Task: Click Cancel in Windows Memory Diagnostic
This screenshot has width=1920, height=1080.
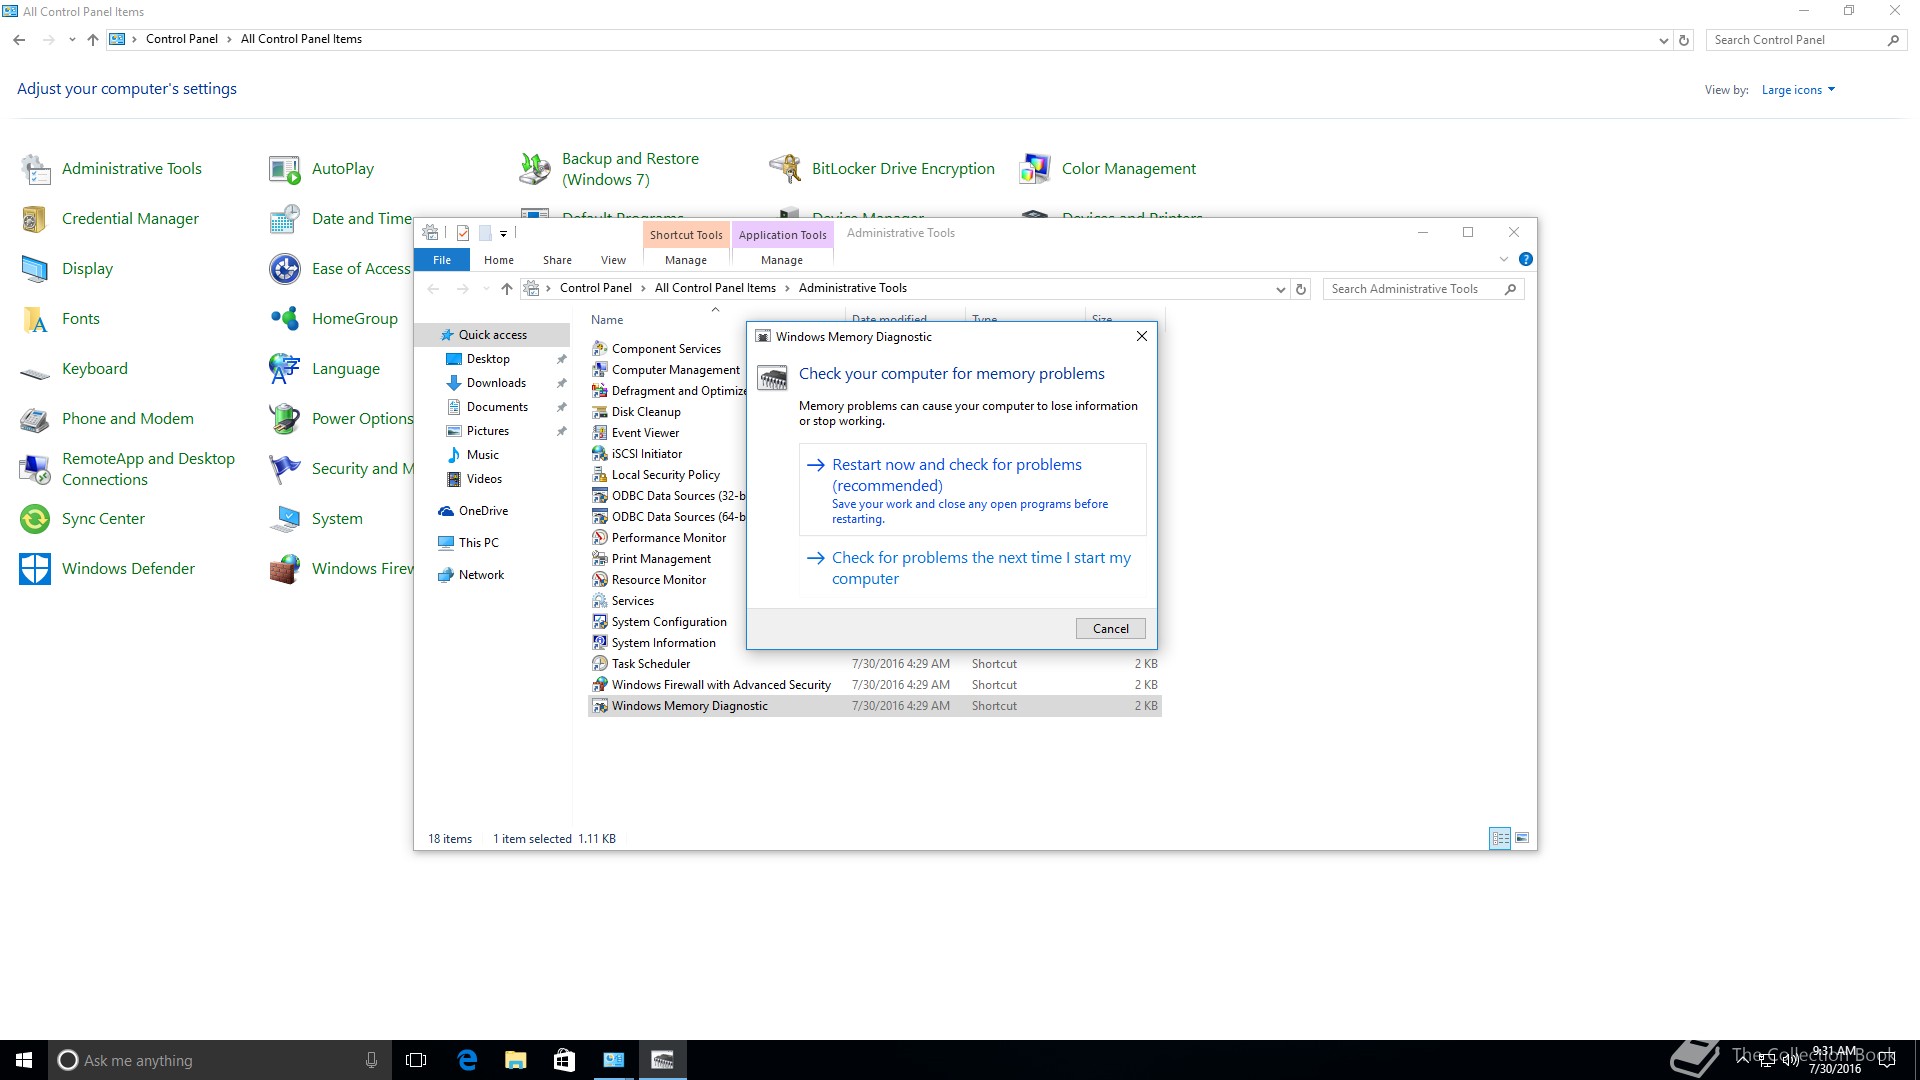Action: click(x=1110, y=629)
